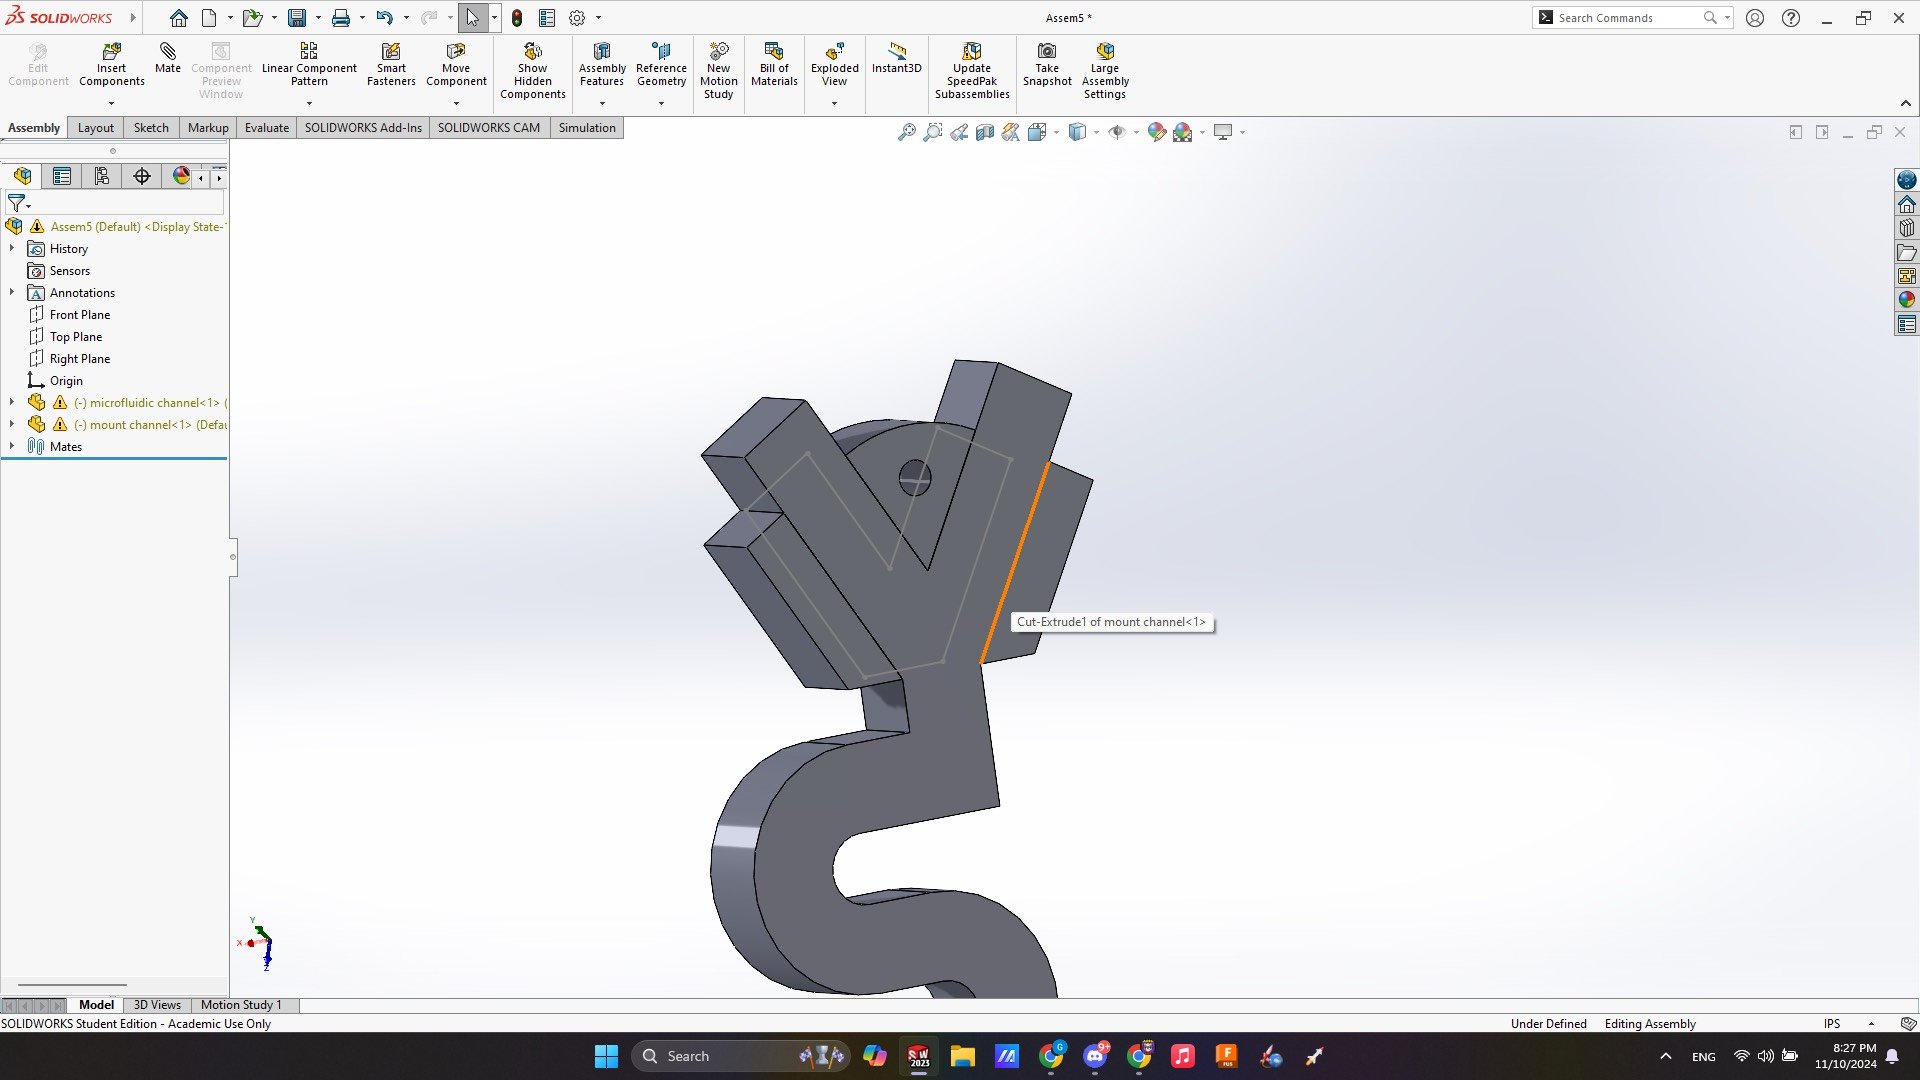Click Zoom to Fit icon
The width and height of the screenshot is (1920, 1080).
click(x=907, y=132)
